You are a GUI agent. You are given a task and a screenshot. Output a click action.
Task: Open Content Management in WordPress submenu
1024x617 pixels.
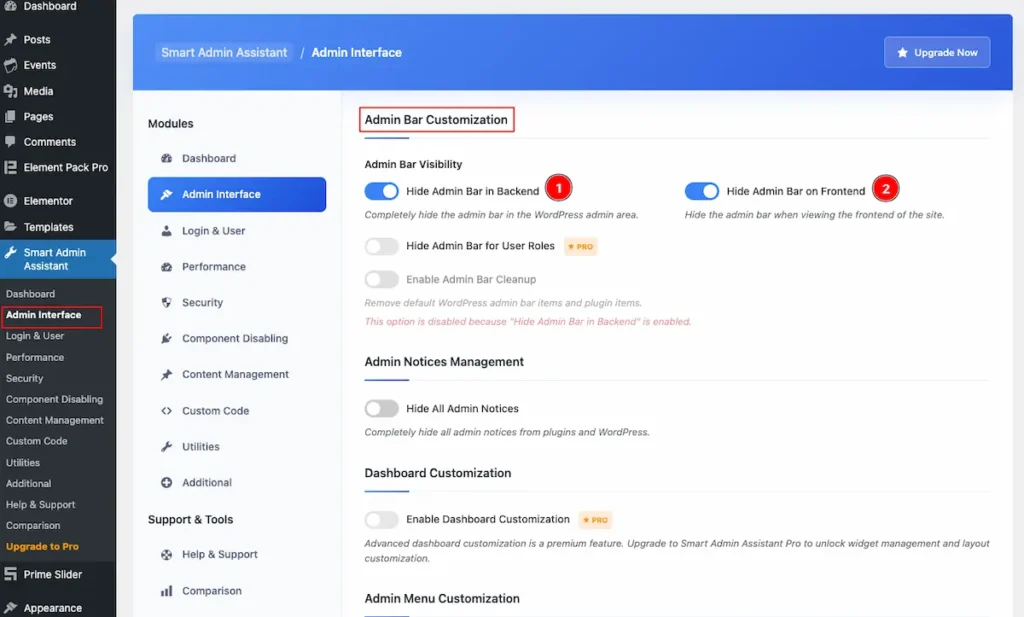55,420
